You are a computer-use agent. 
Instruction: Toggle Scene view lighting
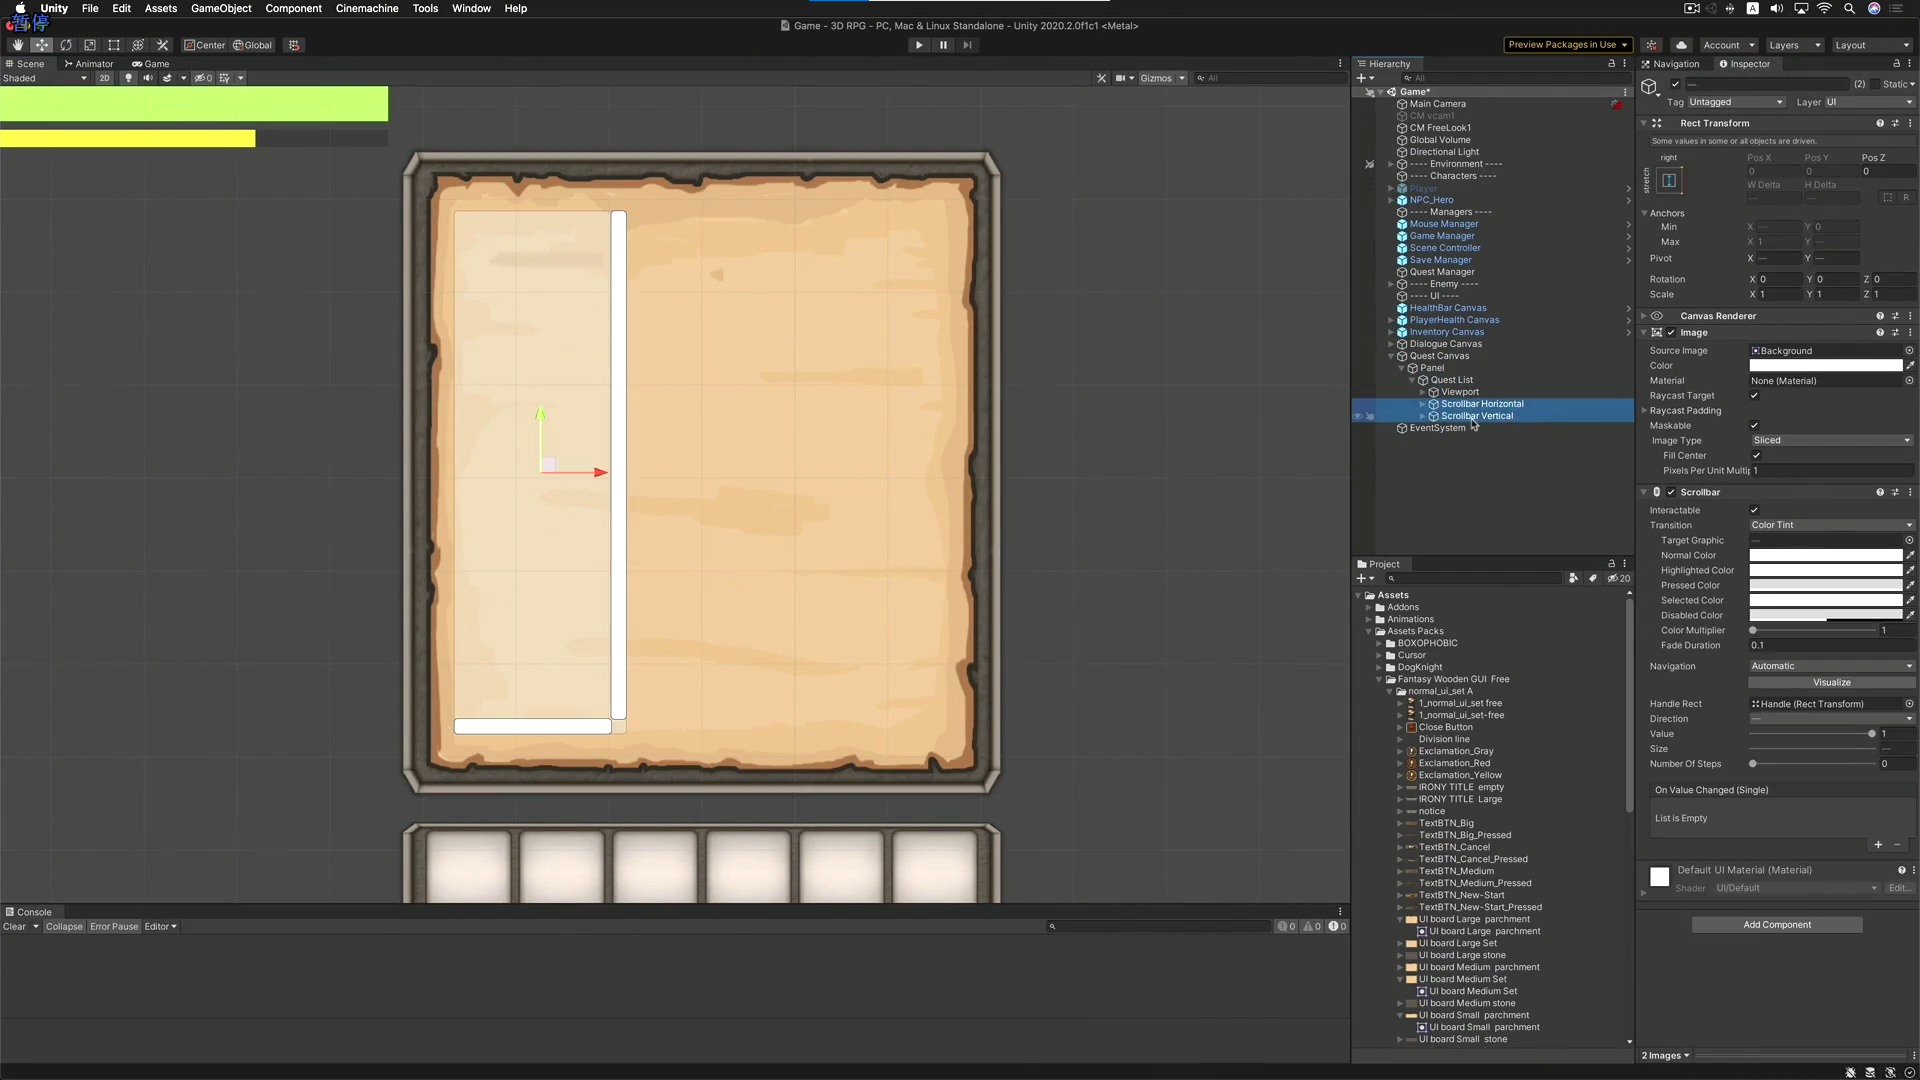[x=128, y=78]
